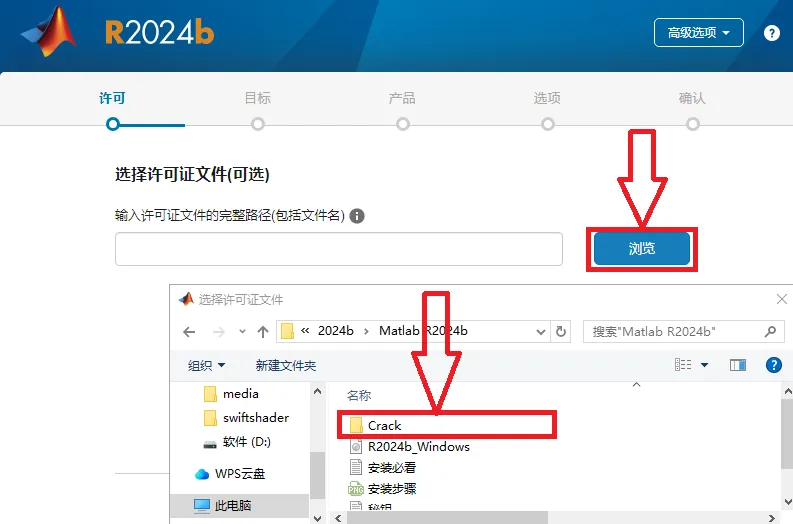The image size is (793, 524).
Task: Click the D: drive icon
Action: (x=210, y=445)
